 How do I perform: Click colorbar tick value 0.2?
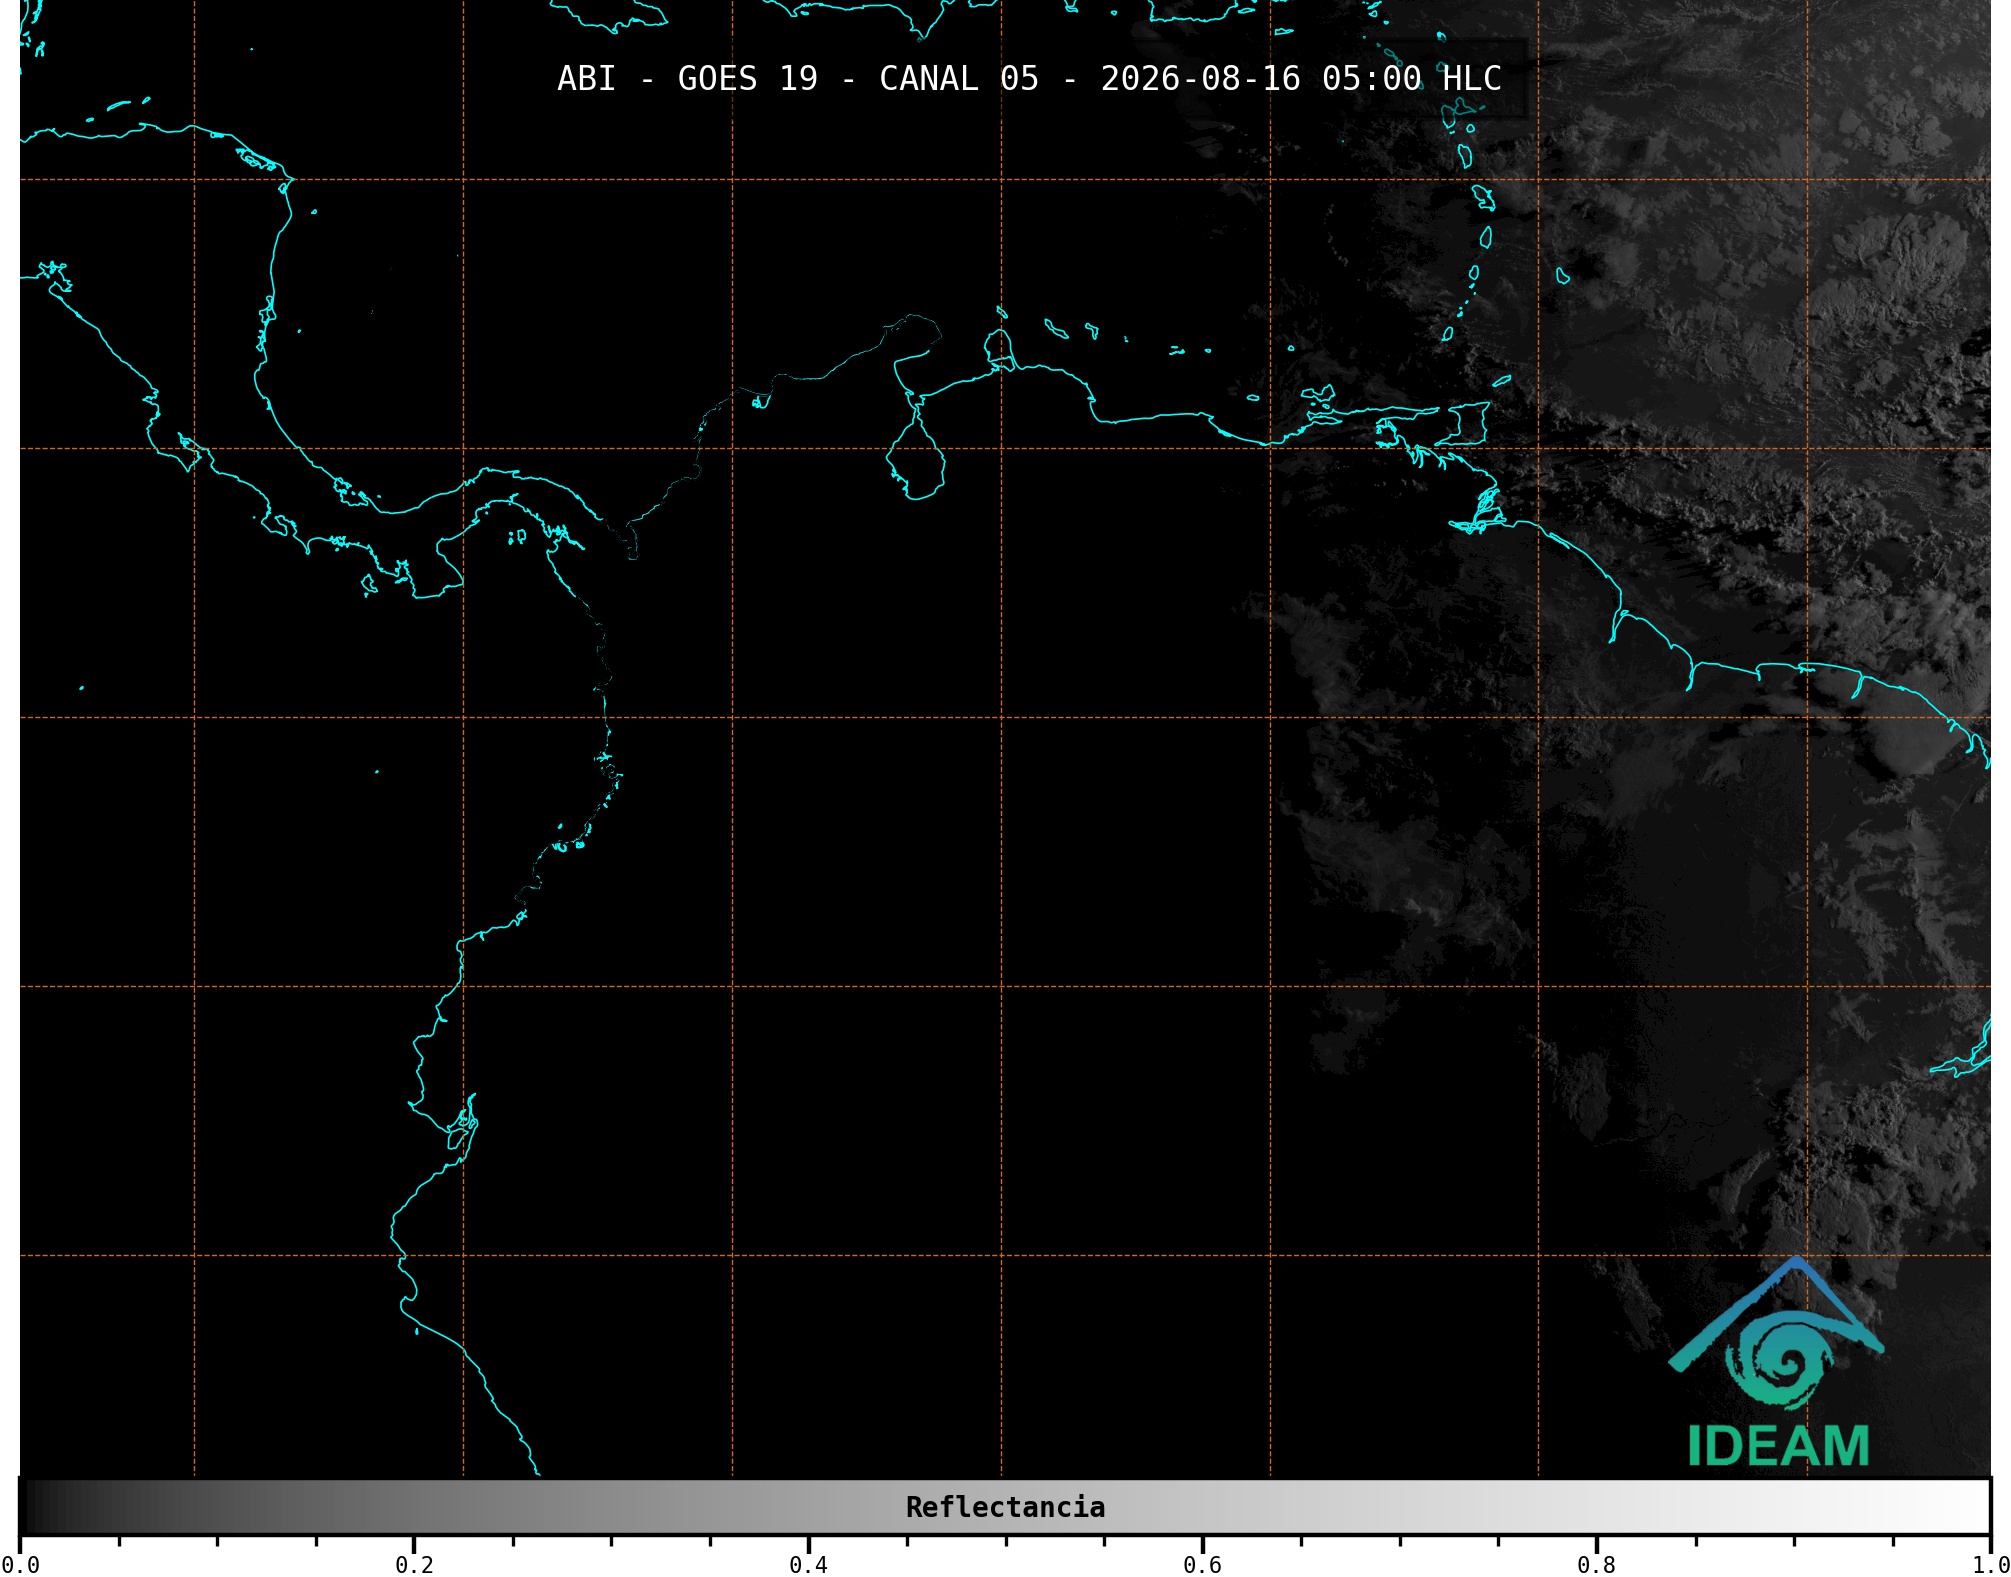[x=414, y=1565]
